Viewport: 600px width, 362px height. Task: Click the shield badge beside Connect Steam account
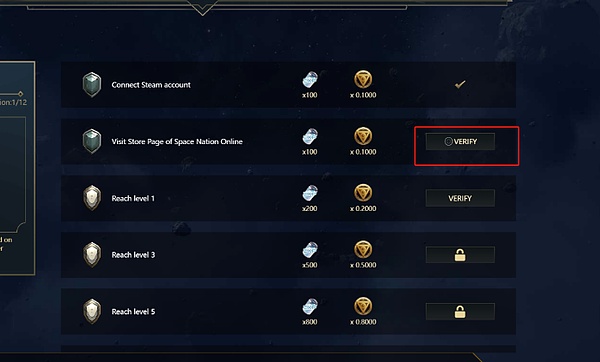point(92,84)
